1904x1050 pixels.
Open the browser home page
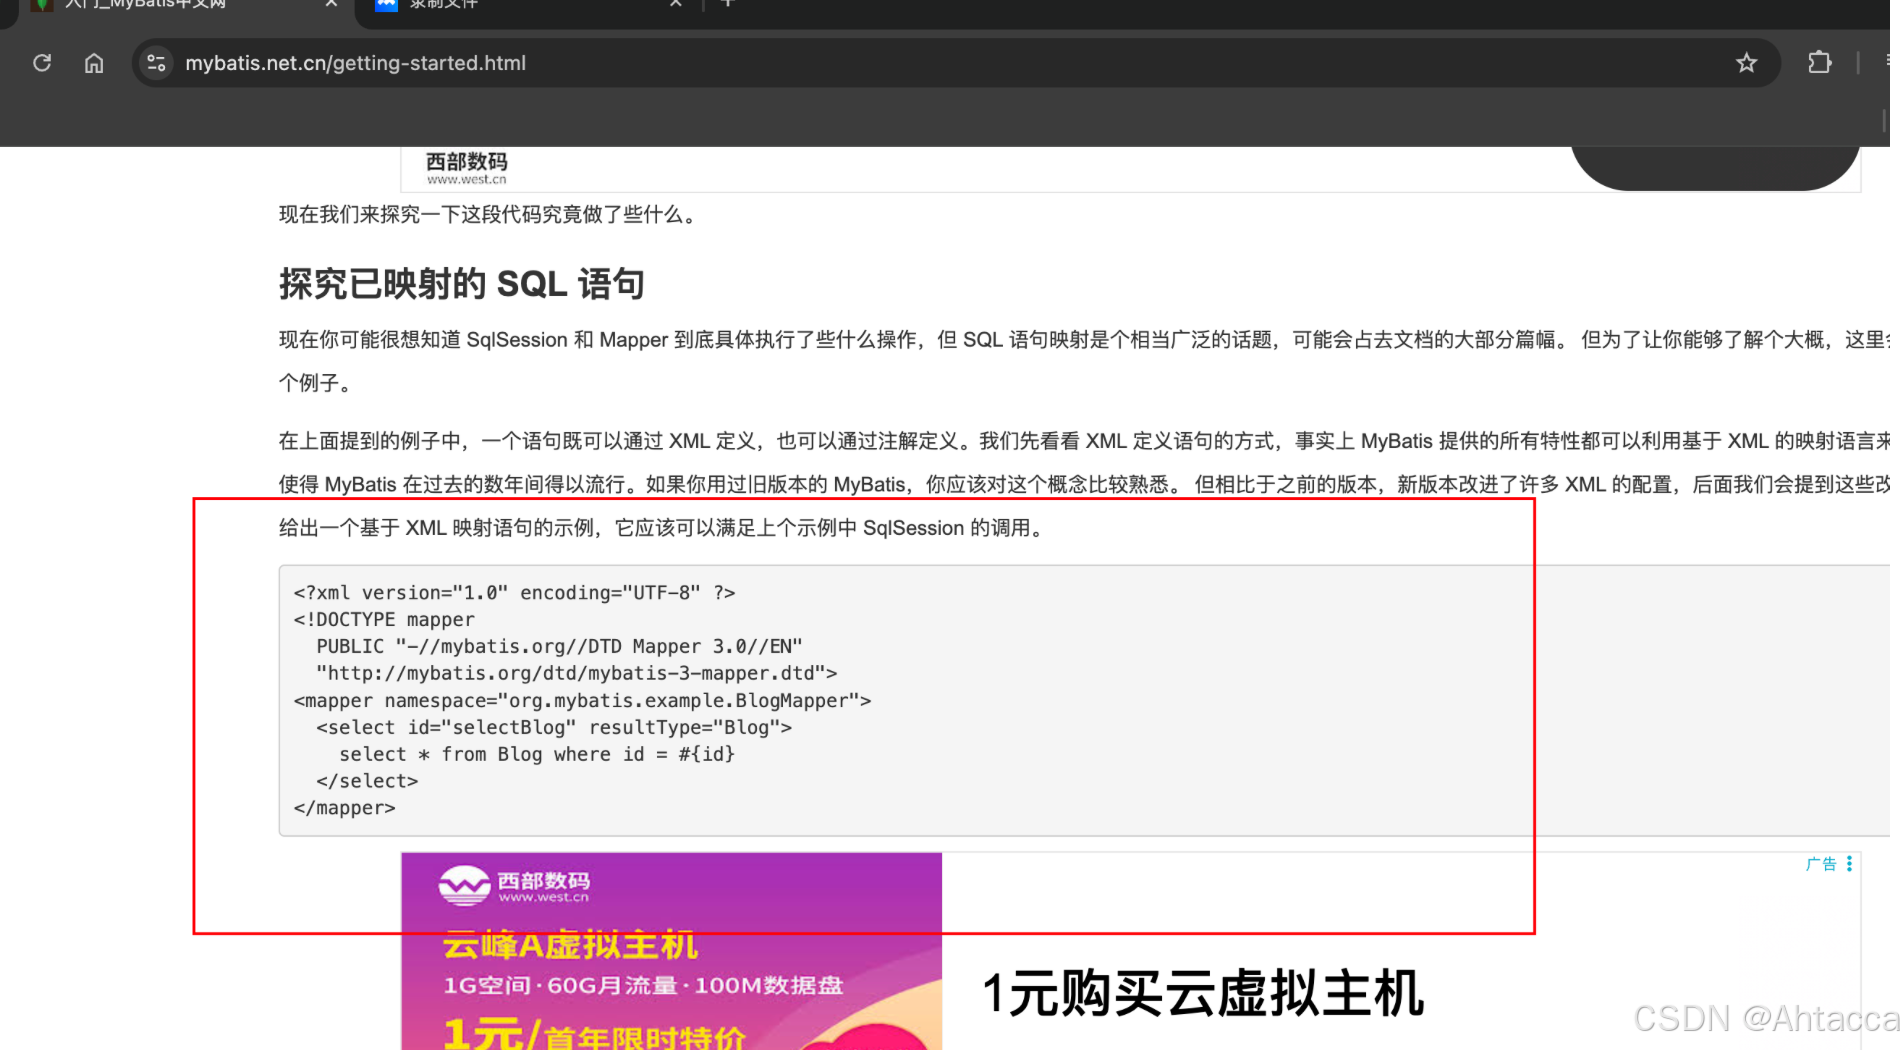[94, 62]
